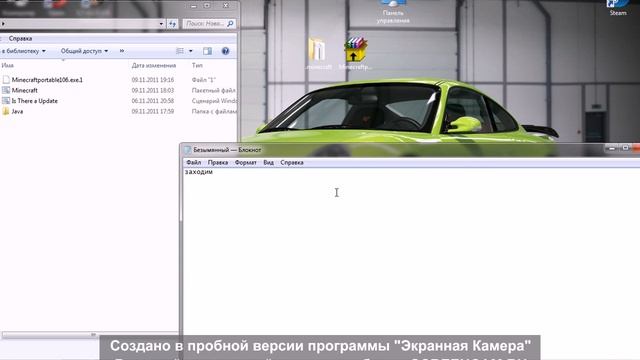Maximize the Explorer window
This screenshot has width=640, height=360.
pos(207,6)
